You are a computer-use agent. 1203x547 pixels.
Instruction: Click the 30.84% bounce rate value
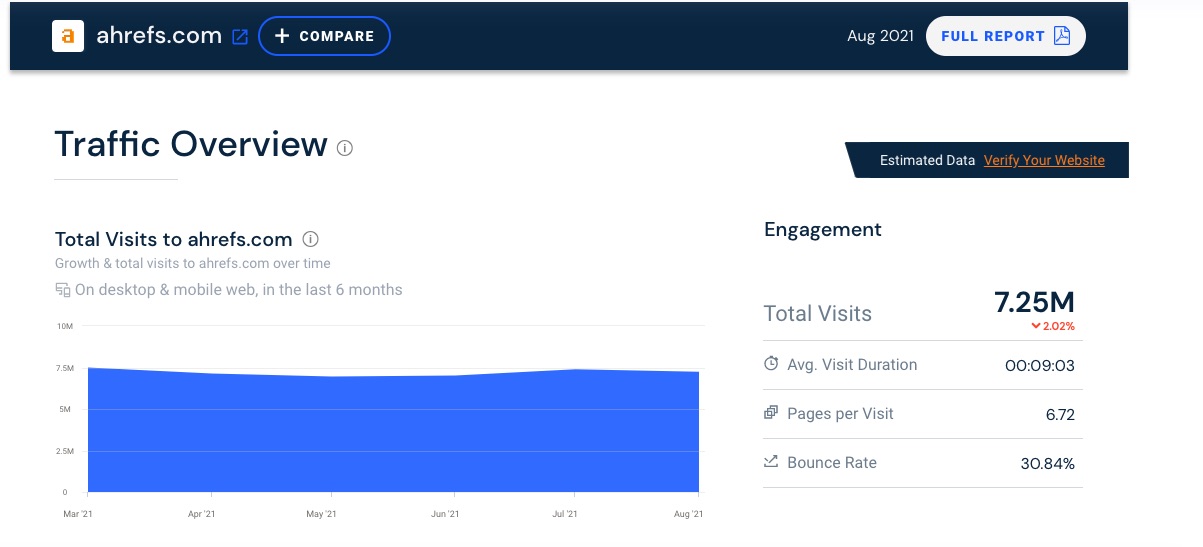click(1049, 463)
